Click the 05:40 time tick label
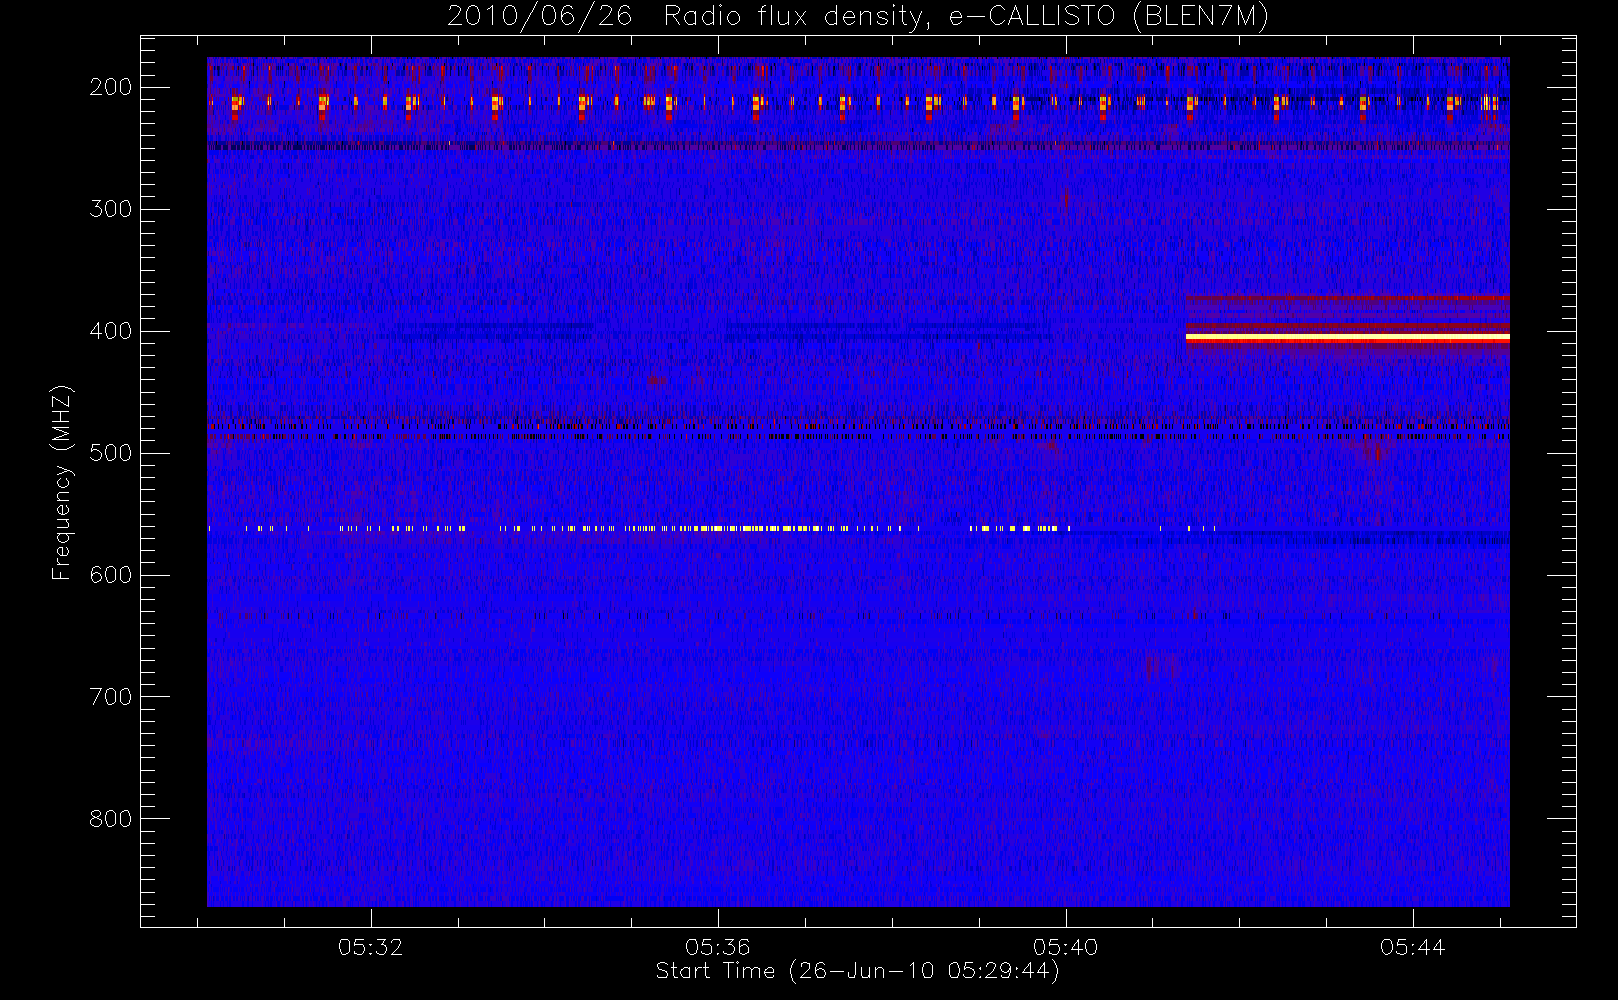The image size is (1618, 1000). coord(1066,947)
